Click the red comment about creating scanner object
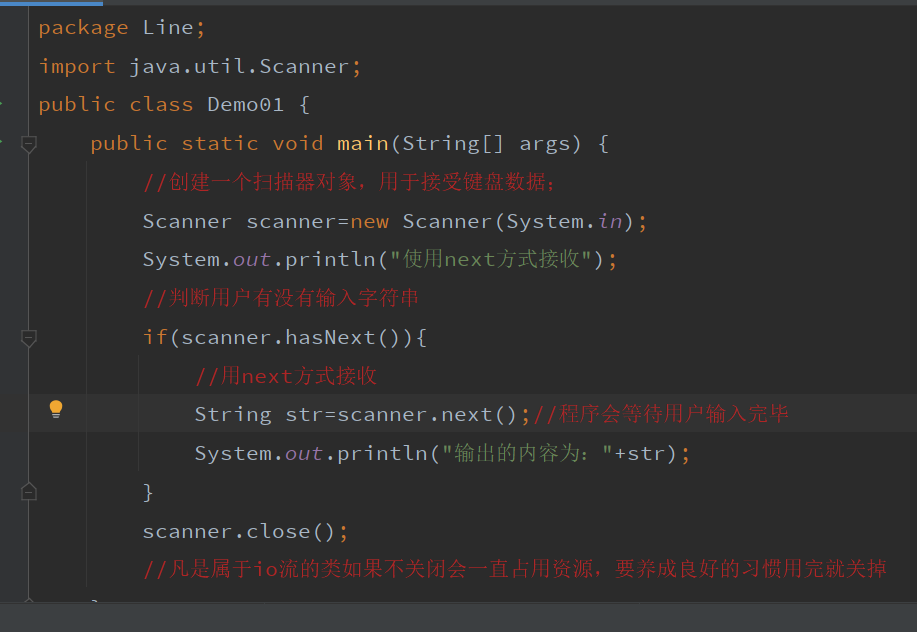The width and height of the screenshot is (917, 632). (x=349, y=182)
